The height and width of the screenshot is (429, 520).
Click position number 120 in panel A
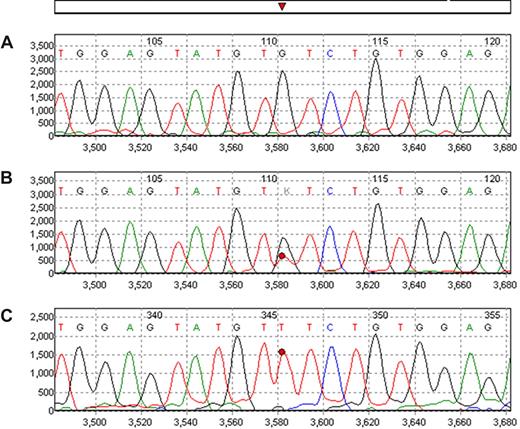(492, 42)
